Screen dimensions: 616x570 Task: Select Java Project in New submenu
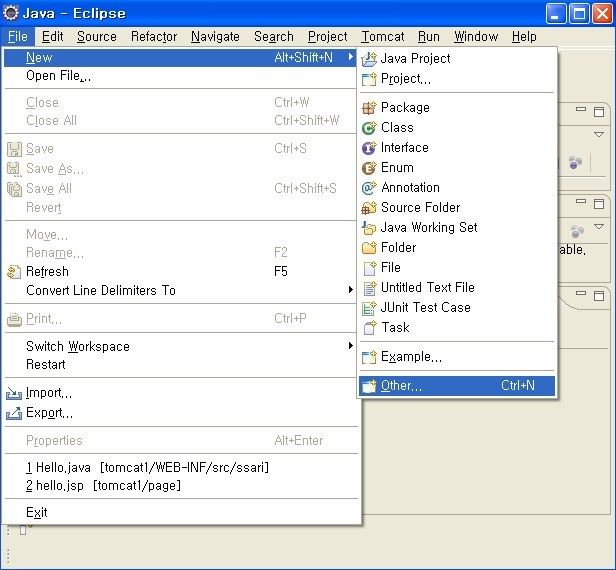click(x=457, y=59)
